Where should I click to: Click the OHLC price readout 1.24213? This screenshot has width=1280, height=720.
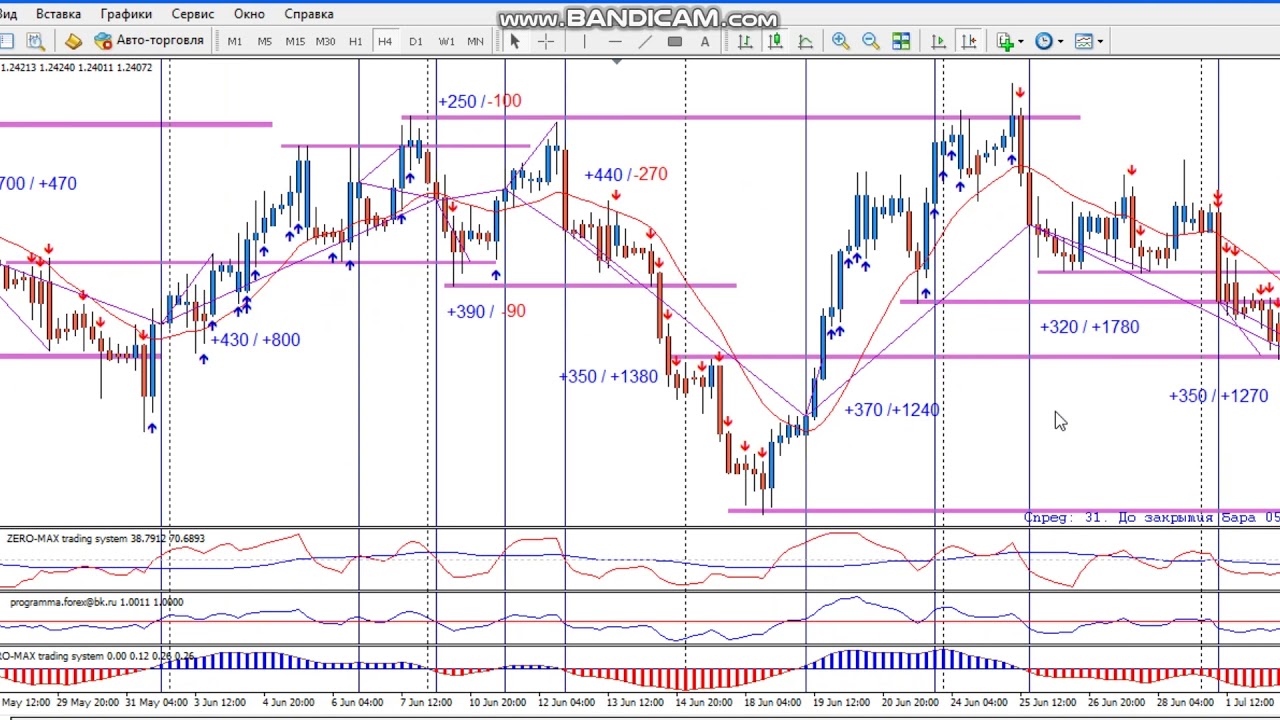77,67
